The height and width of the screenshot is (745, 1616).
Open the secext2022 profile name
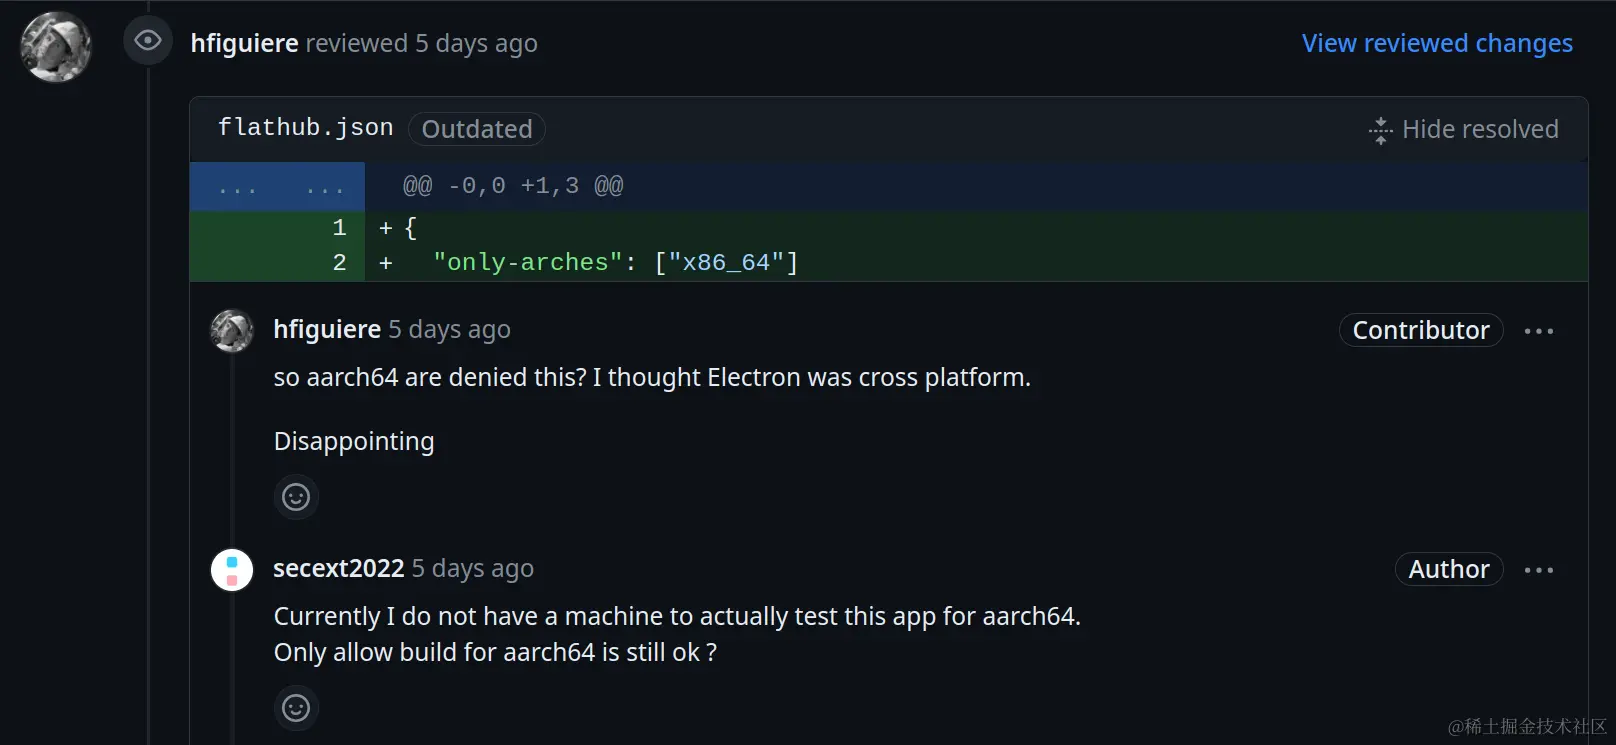(x=339, y=568)
